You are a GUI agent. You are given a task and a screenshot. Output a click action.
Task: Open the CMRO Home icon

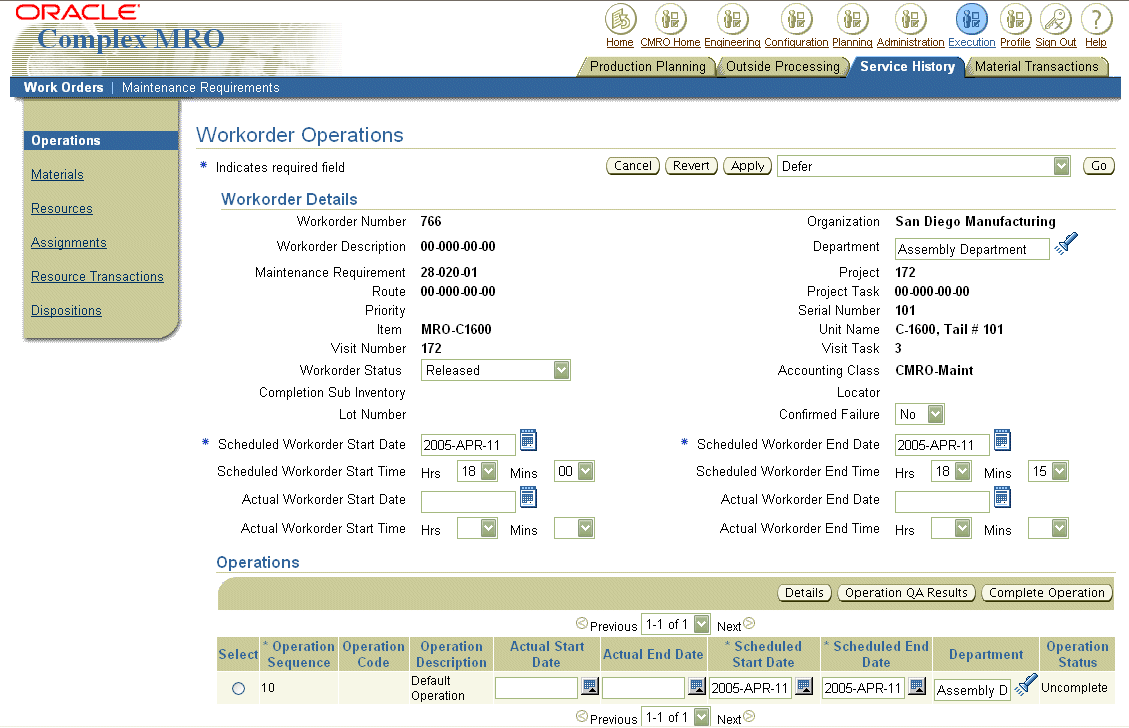coord(670,19)
